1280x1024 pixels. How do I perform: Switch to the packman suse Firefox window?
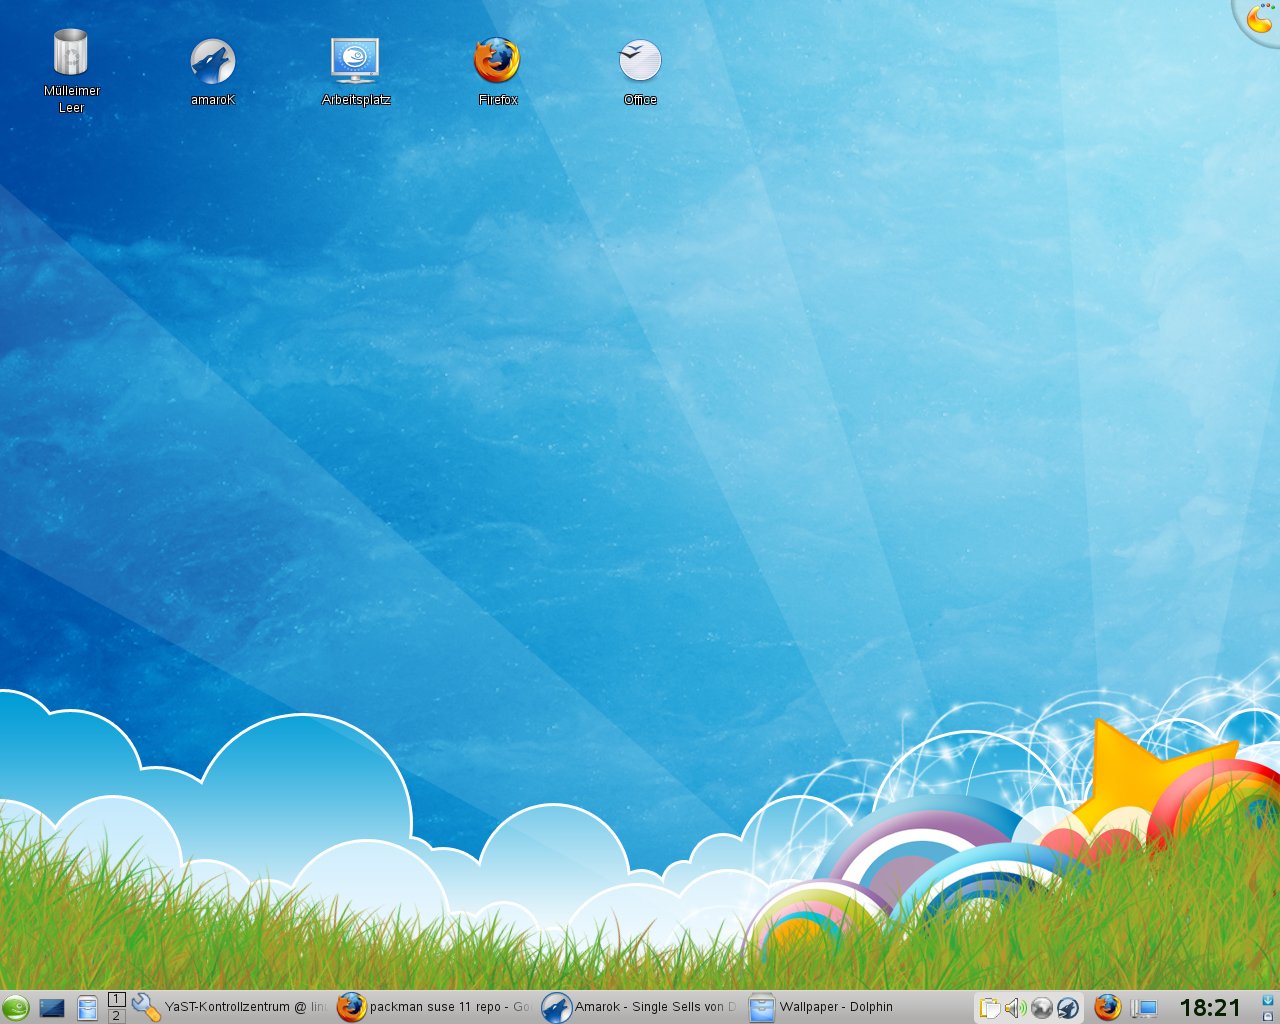click(435, 1007)
